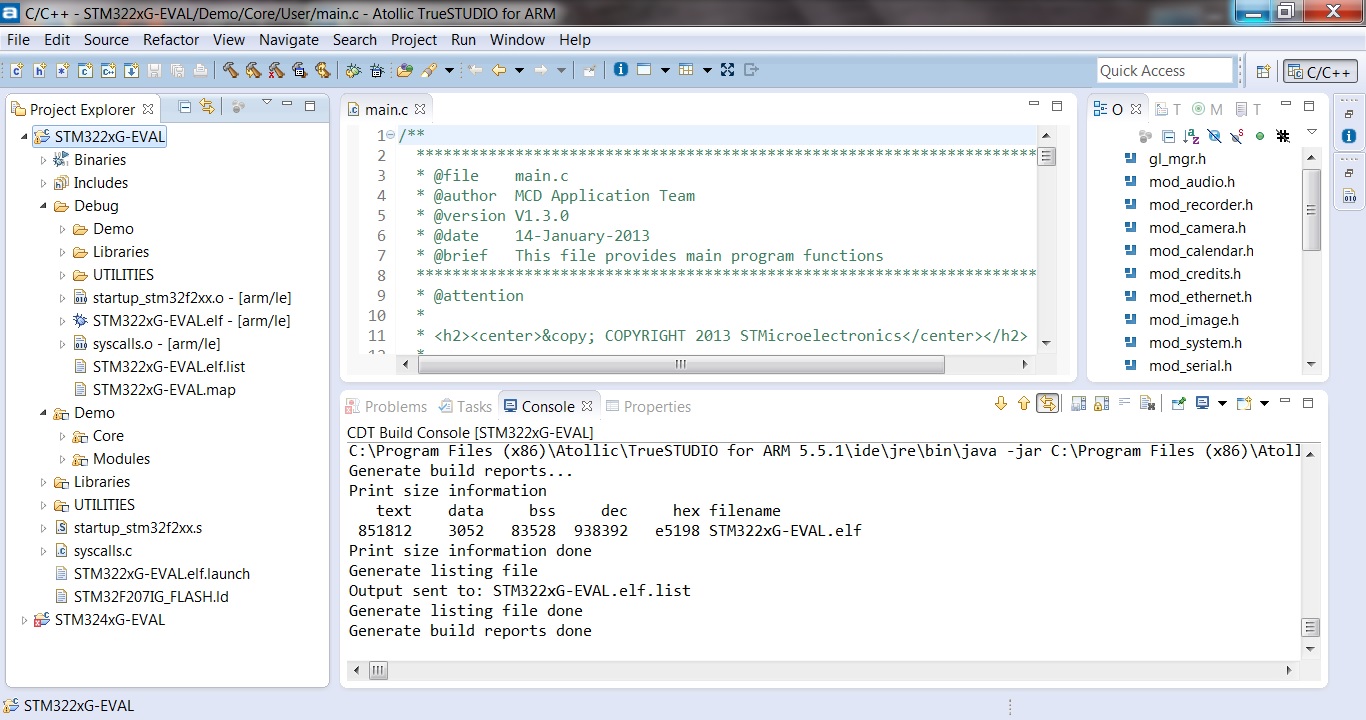The width and height of the screenshot is (1366, 720).
Task: Click the Display Selected Console monitor icon
Action: [1202, 404]
